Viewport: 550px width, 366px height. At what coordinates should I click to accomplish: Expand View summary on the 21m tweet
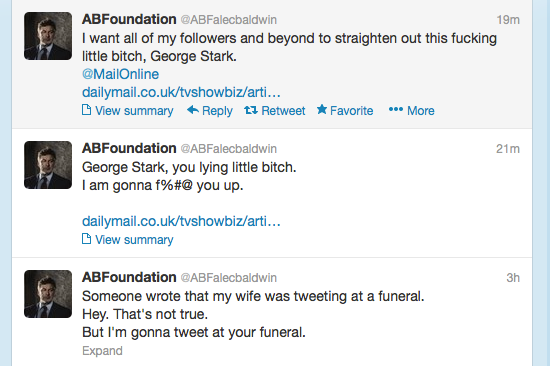coord(134,240)
